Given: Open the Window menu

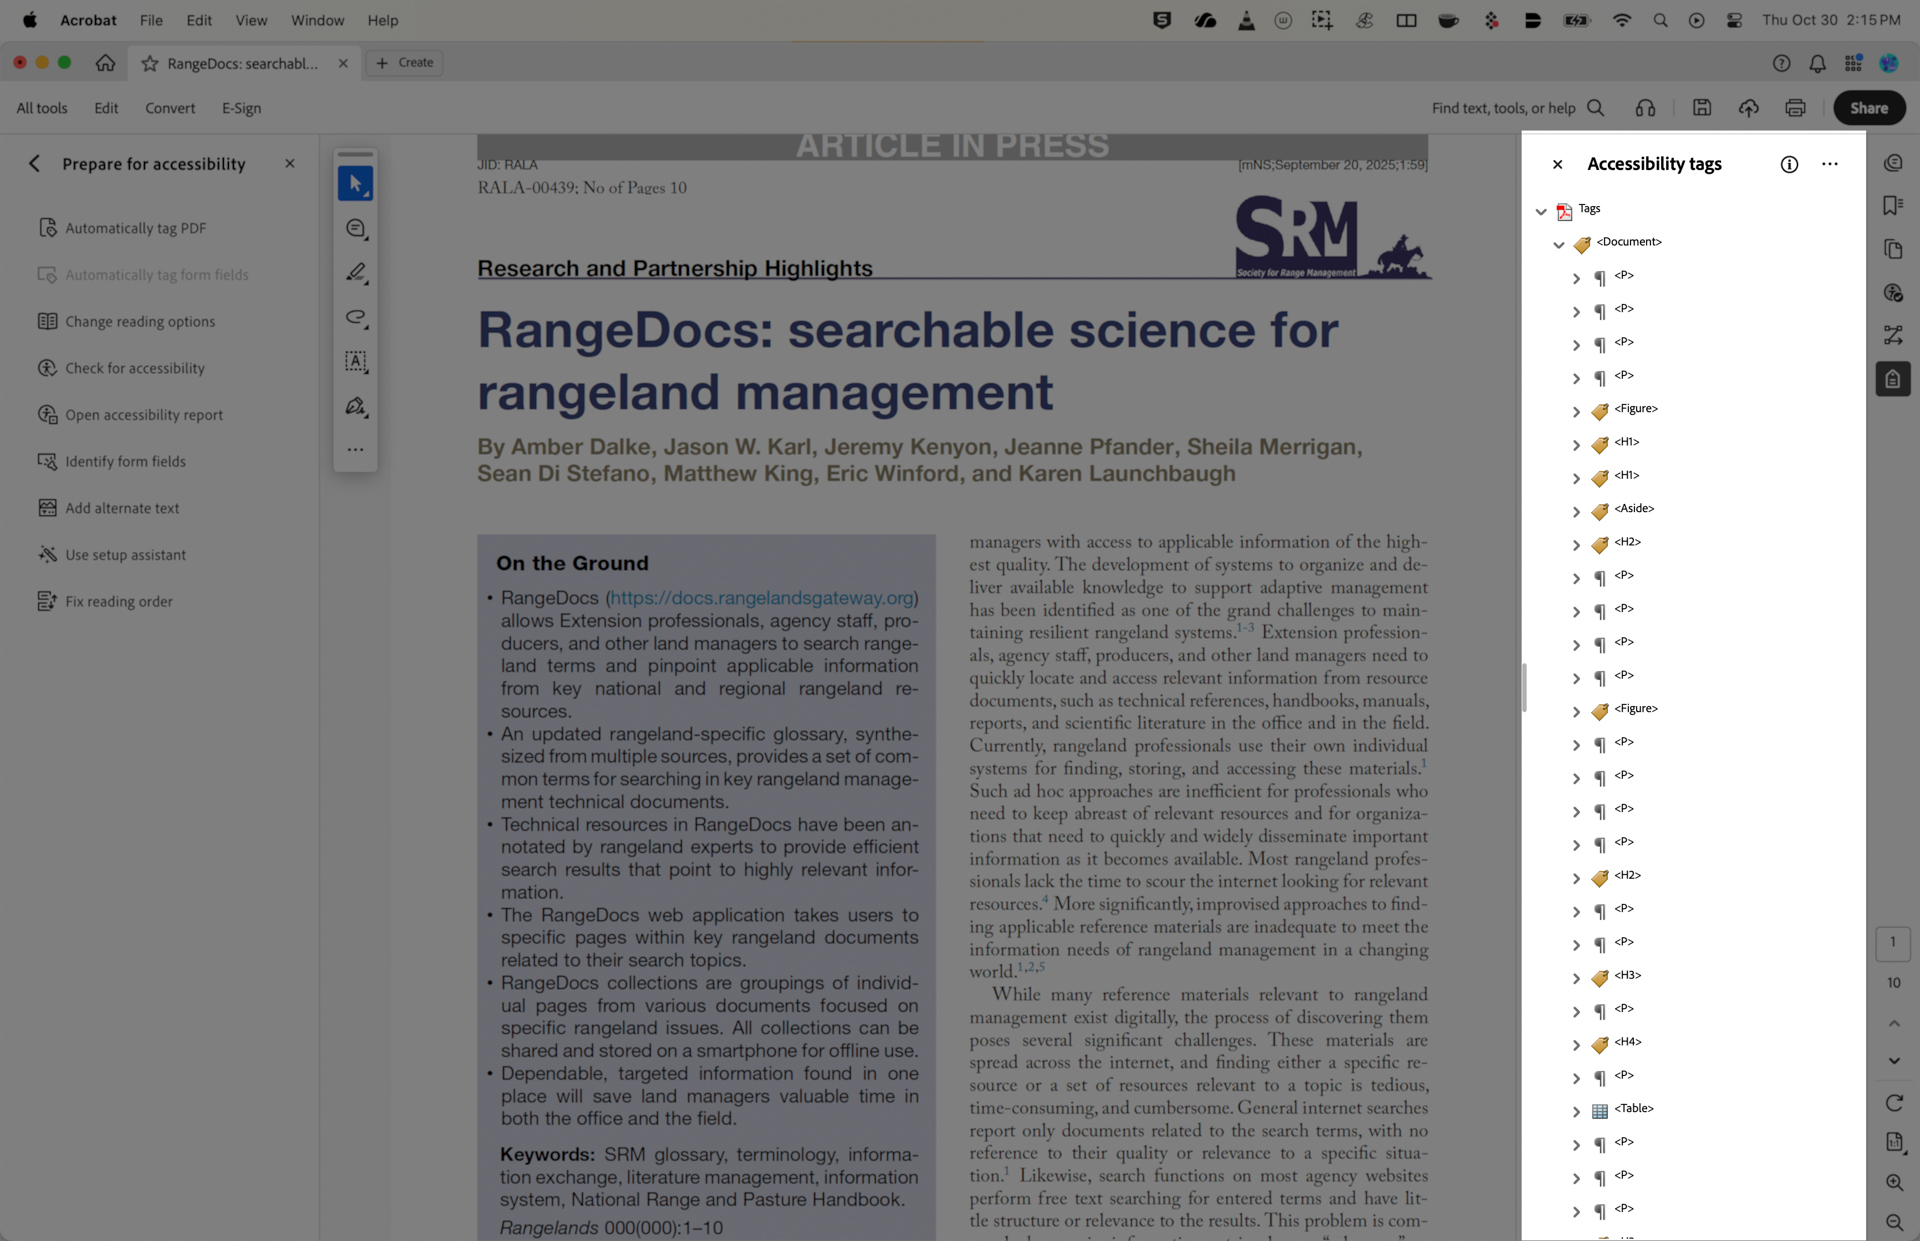Looking at the screenshot, I should (317, 20).
